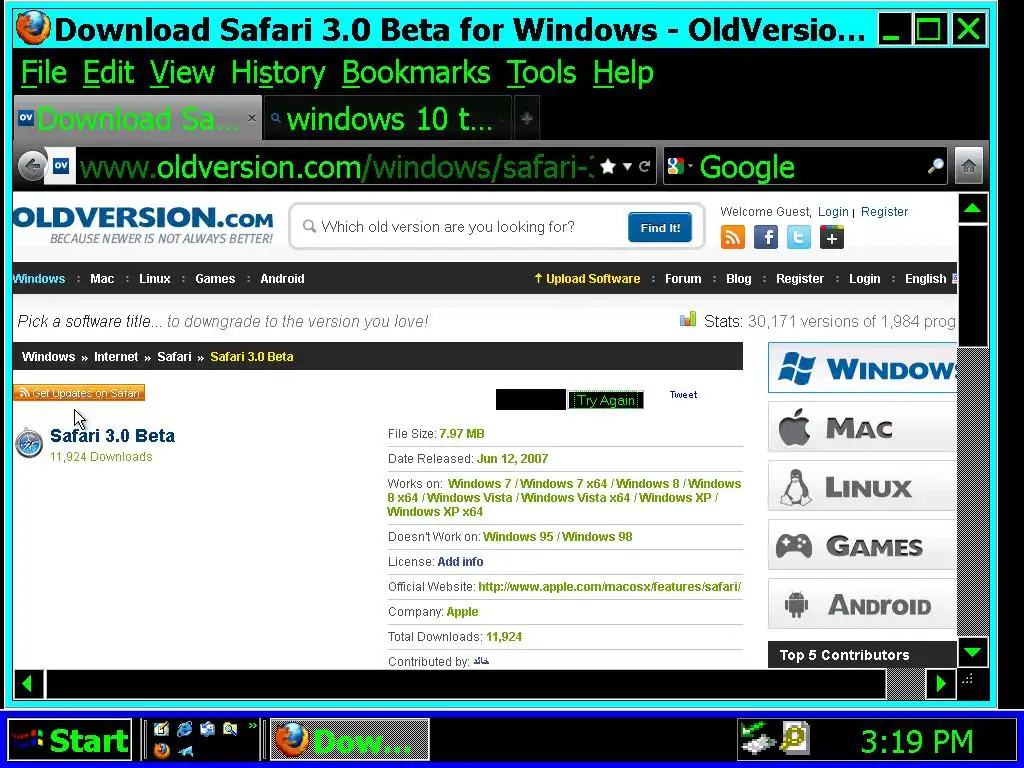1024x768 pixels.
Task: Open the View menu
Action: click(x=182, y=72)
